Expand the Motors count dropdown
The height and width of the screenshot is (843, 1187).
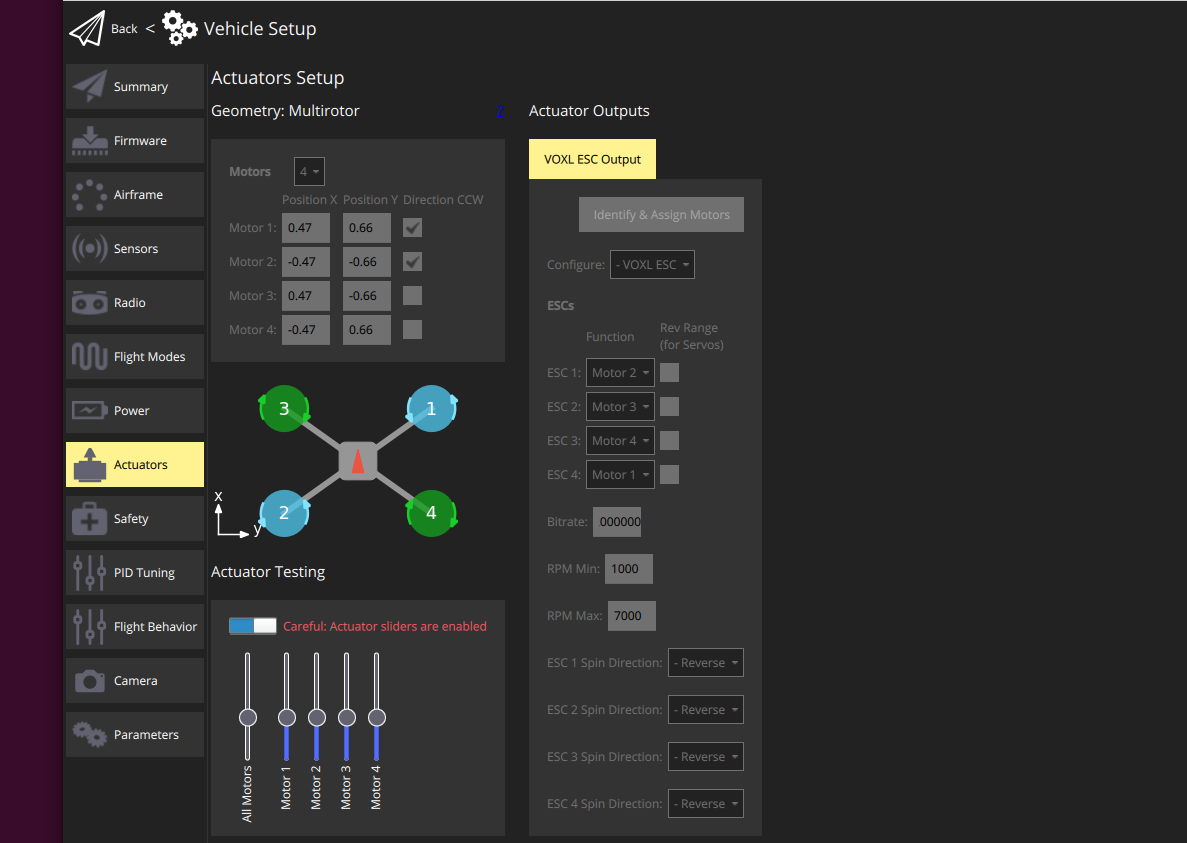309,172
